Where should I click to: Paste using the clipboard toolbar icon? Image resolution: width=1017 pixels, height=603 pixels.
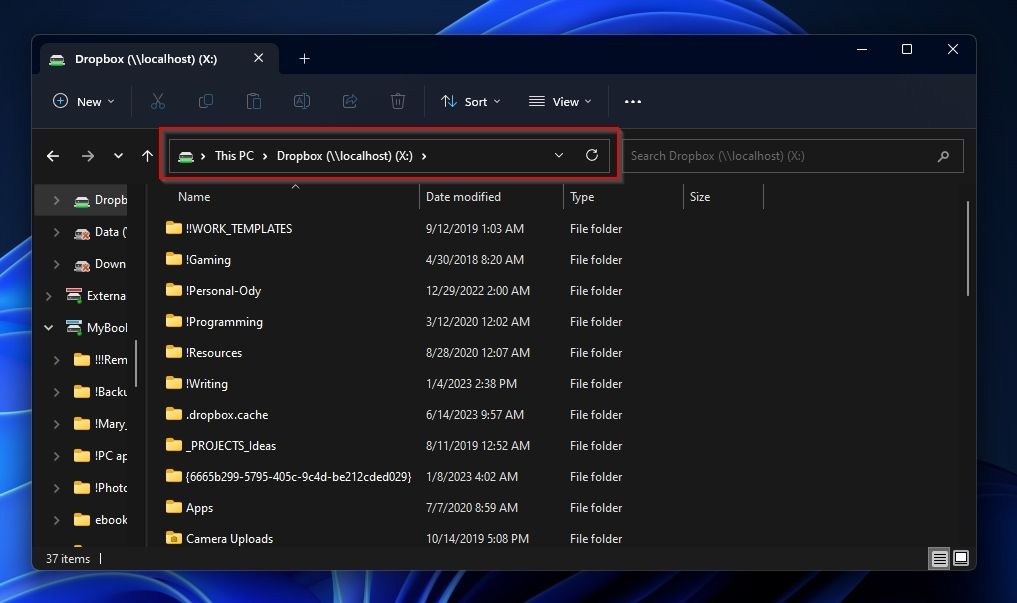254,101
